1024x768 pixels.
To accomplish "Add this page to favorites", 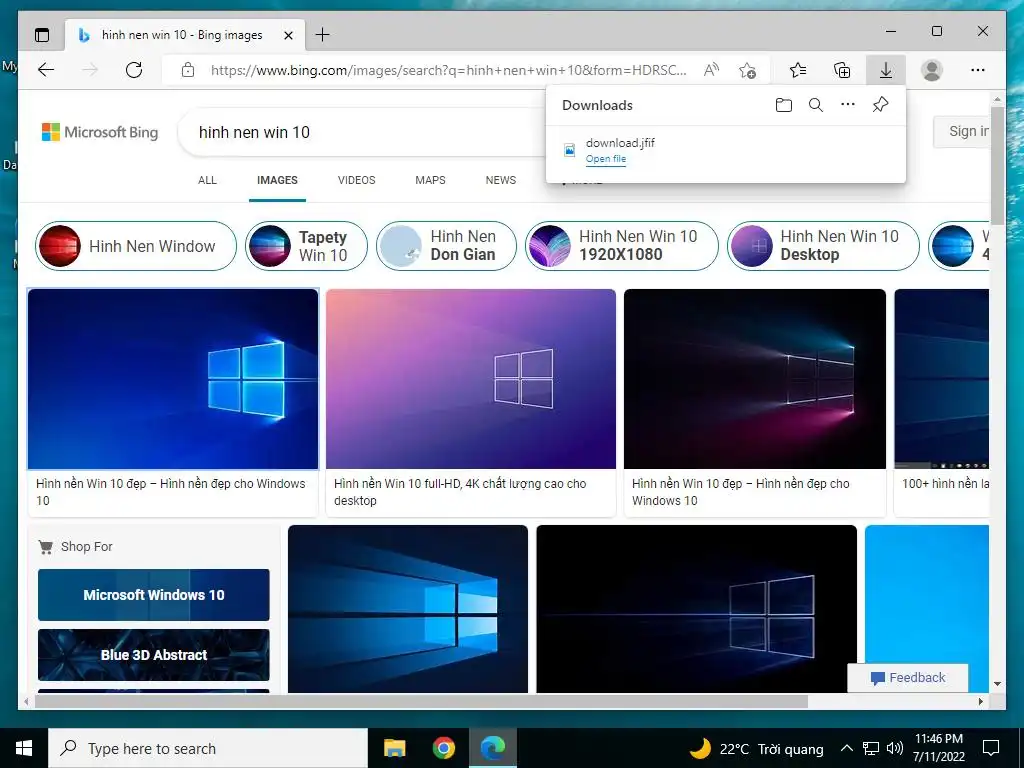I will (x=748, y=70).
